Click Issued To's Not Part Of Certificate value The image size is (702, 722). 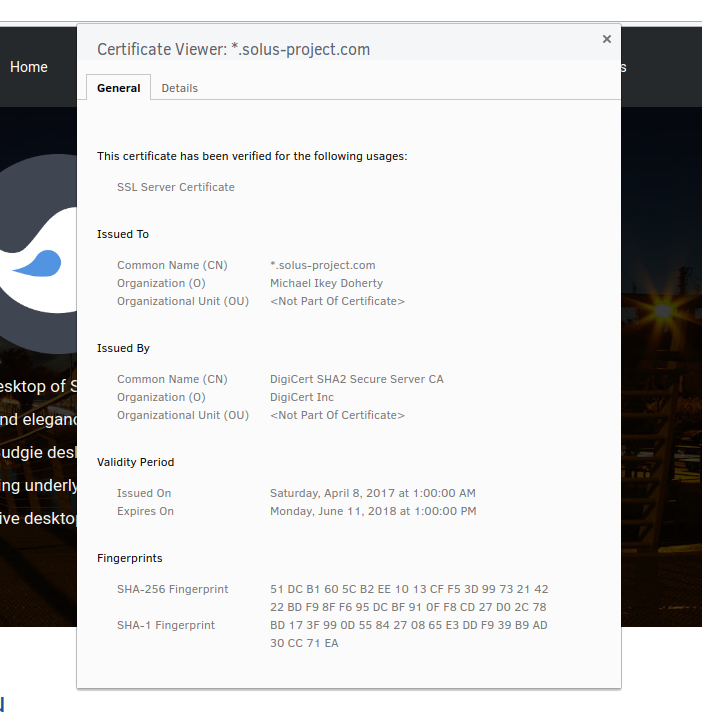click(337, 301)
